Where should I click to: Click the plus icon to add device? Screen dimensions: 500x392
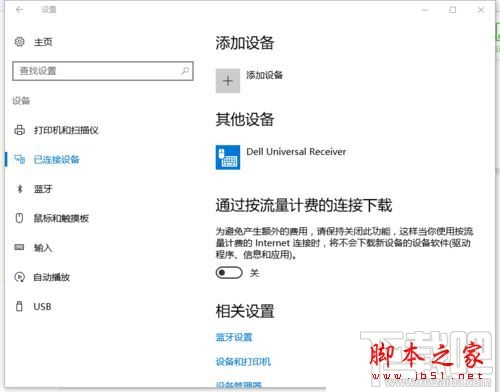(228, 81)
